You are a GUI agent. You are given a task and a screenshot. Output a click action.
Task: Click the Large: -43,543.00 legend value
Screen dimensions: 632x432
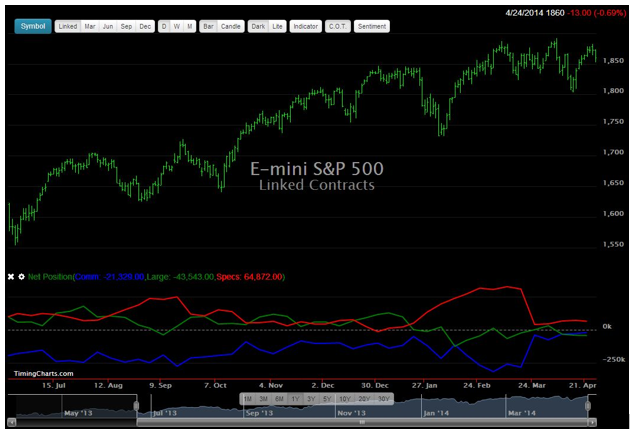180,277
